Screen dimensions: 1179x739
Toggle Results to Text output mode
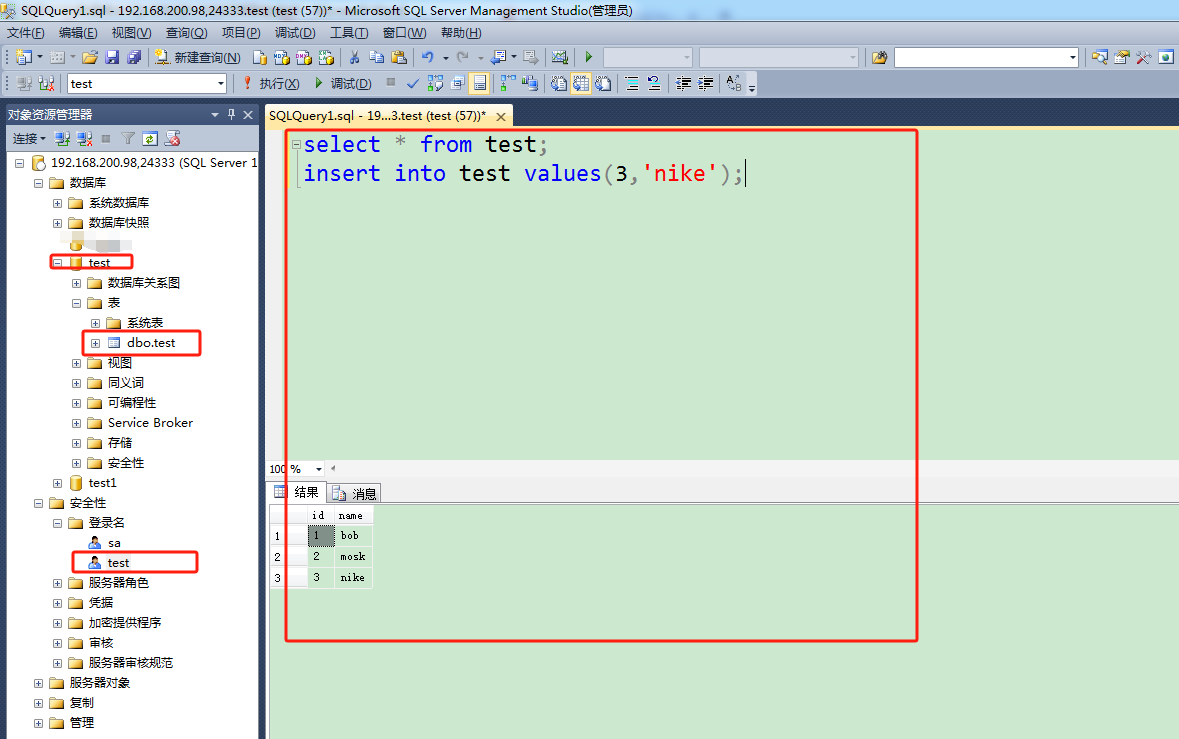point(559,83)
